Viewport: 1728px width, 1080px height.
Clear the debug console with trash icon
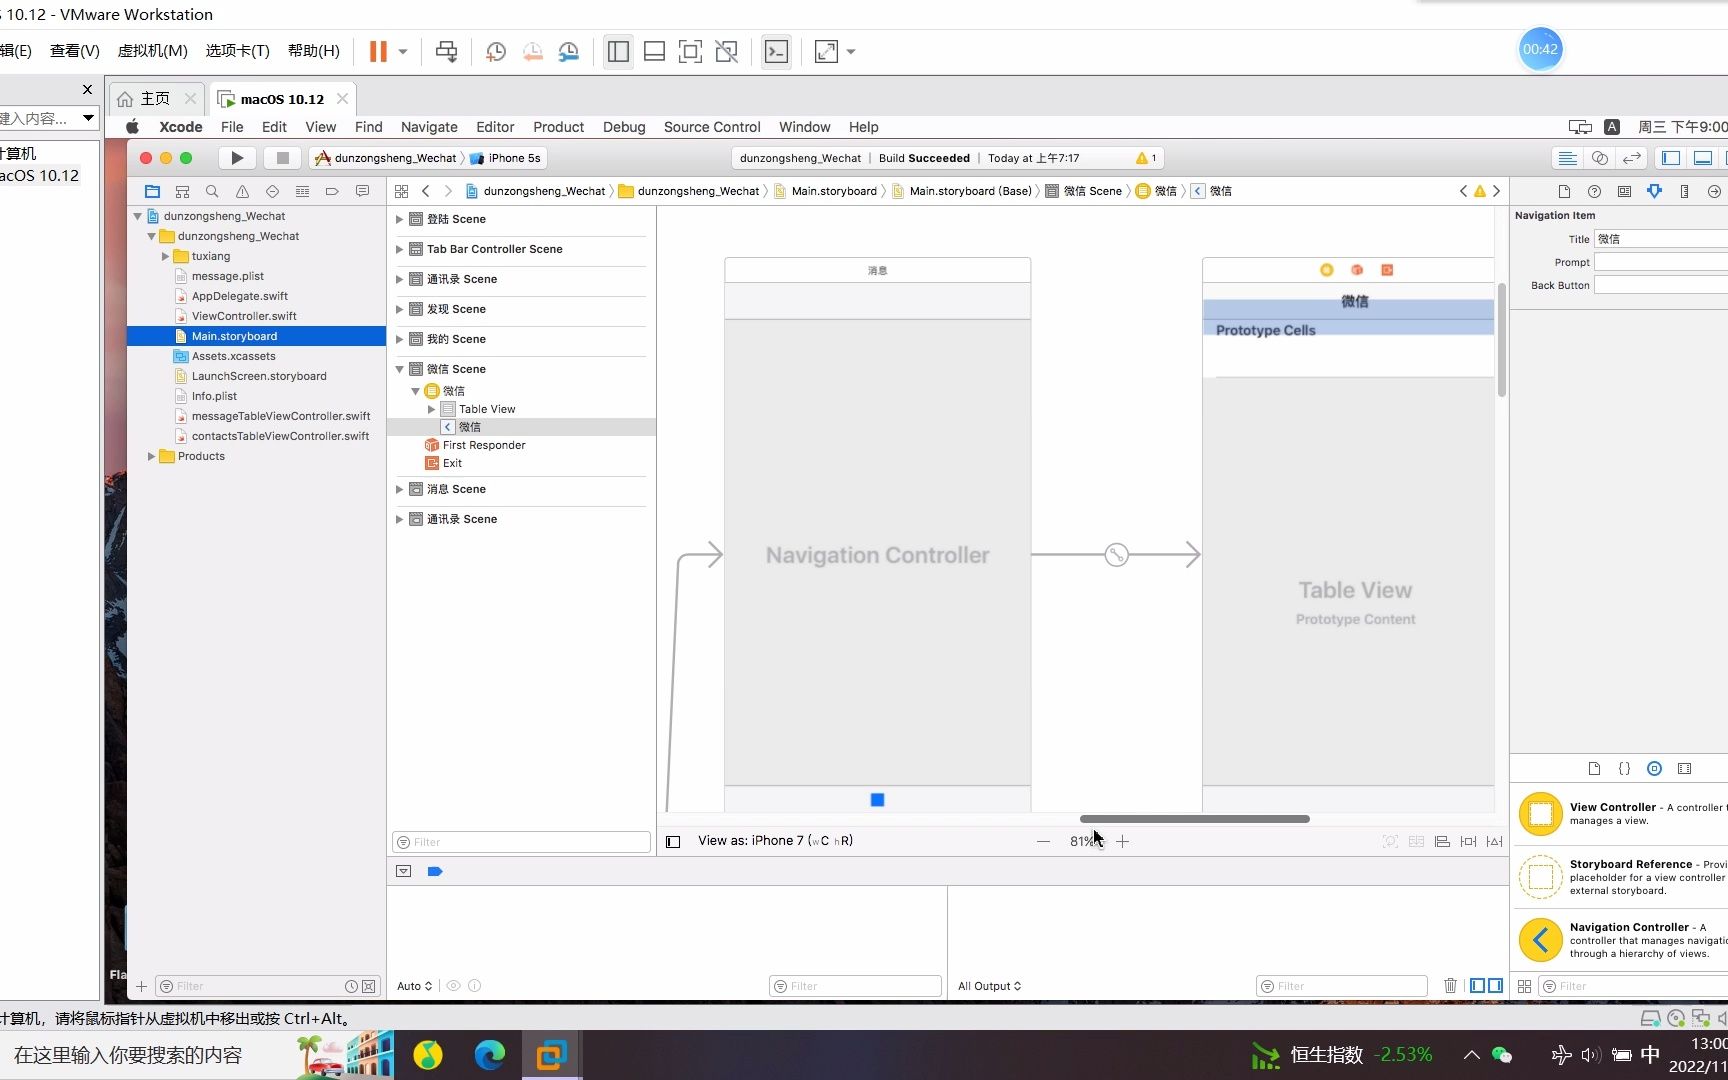click(x=1450, y=986)
